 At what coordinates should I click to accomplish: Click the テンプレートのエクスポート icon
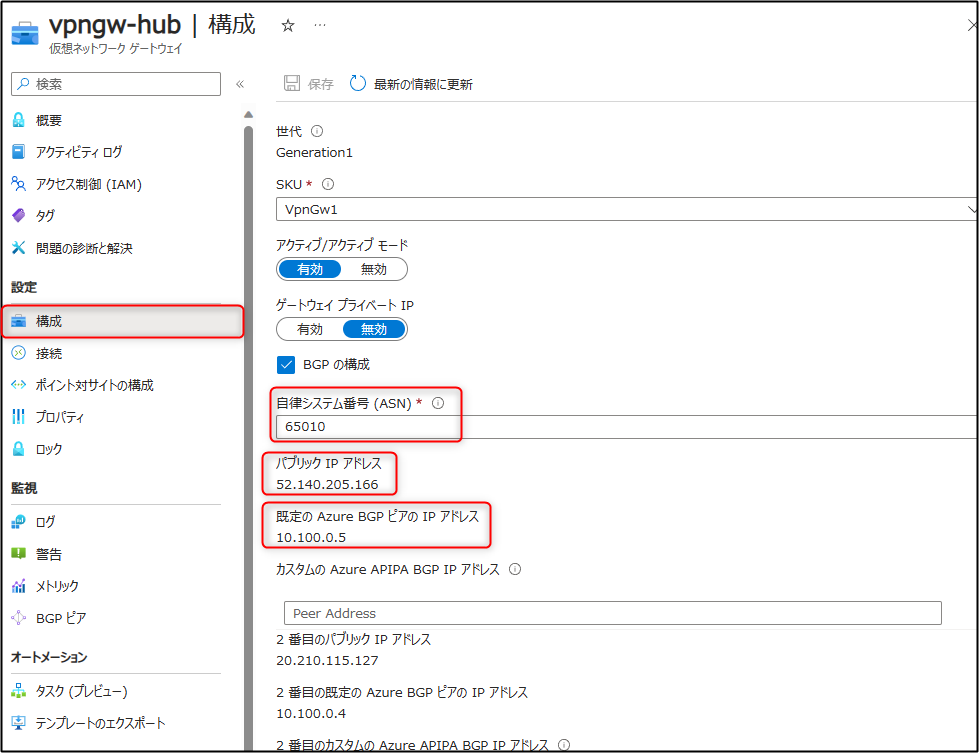pyautogui.click(x=19, y=723)
